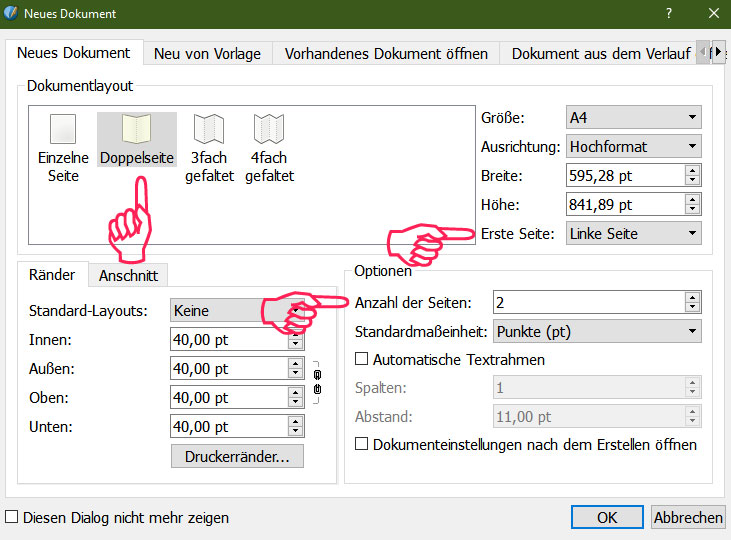The image size is (731, 540).
Task: Open the Erste Seite dropdown
Action: click(633, 234)
